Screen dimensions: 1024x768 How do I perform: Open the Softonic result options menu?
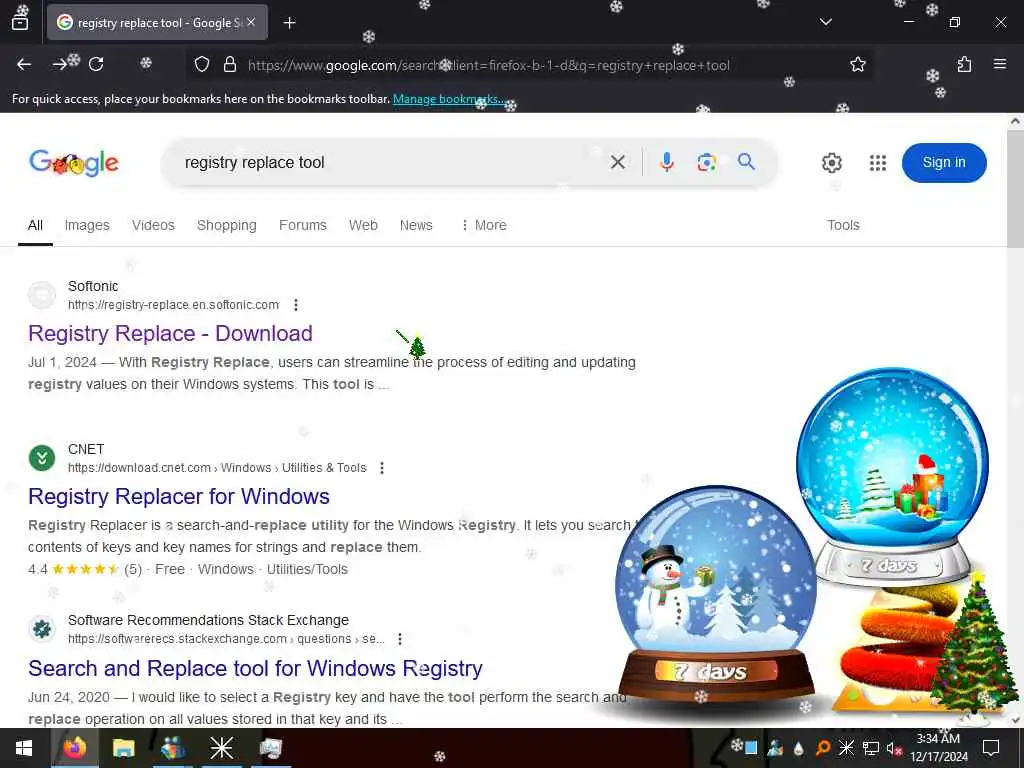click(296, 305)
